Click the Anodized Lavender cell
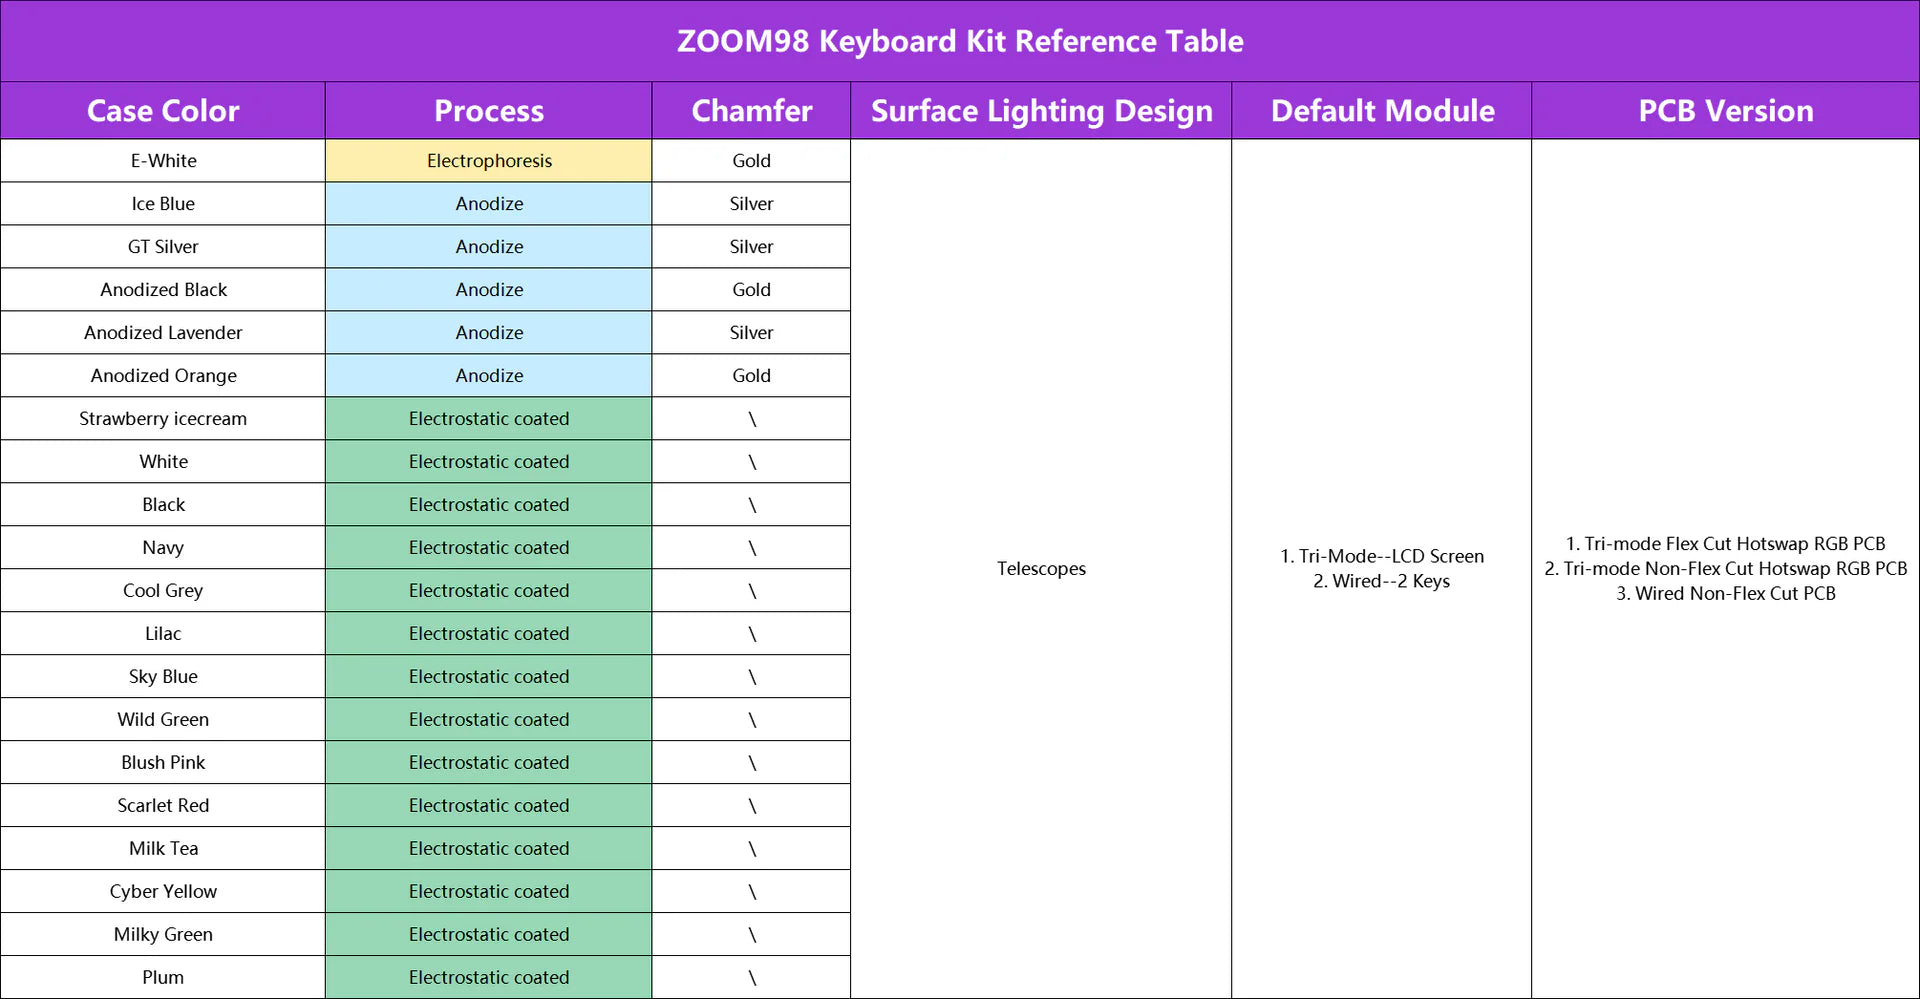The image size is (1920, 999). (x=163, y=333)
